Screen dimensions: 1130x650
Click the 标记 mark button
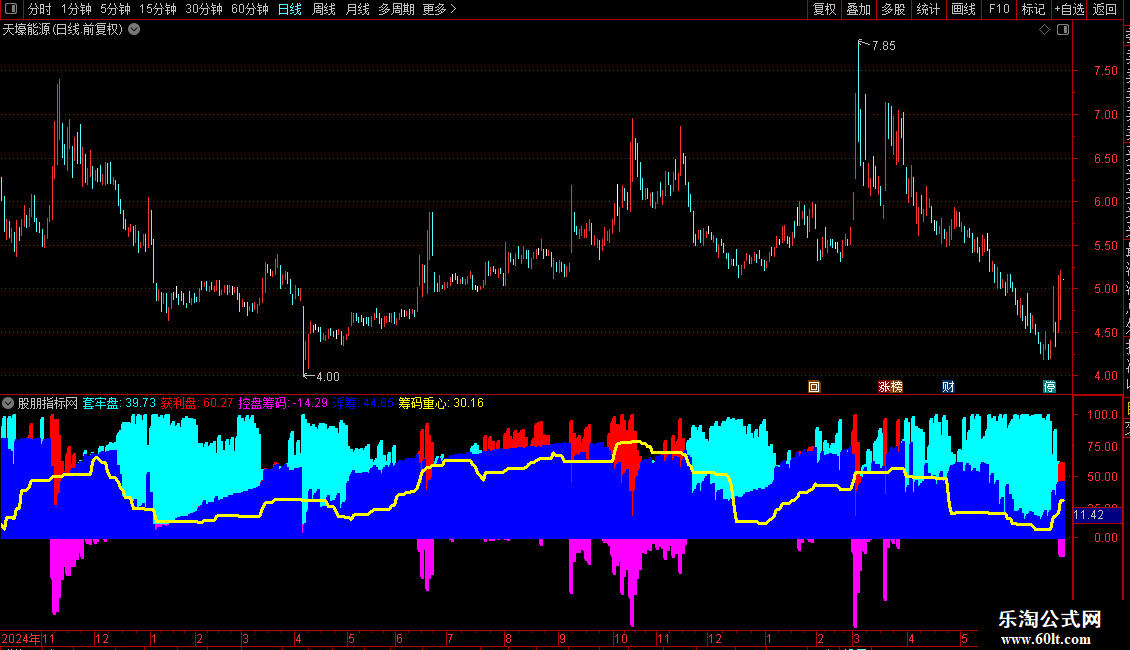coord(1033,9)
